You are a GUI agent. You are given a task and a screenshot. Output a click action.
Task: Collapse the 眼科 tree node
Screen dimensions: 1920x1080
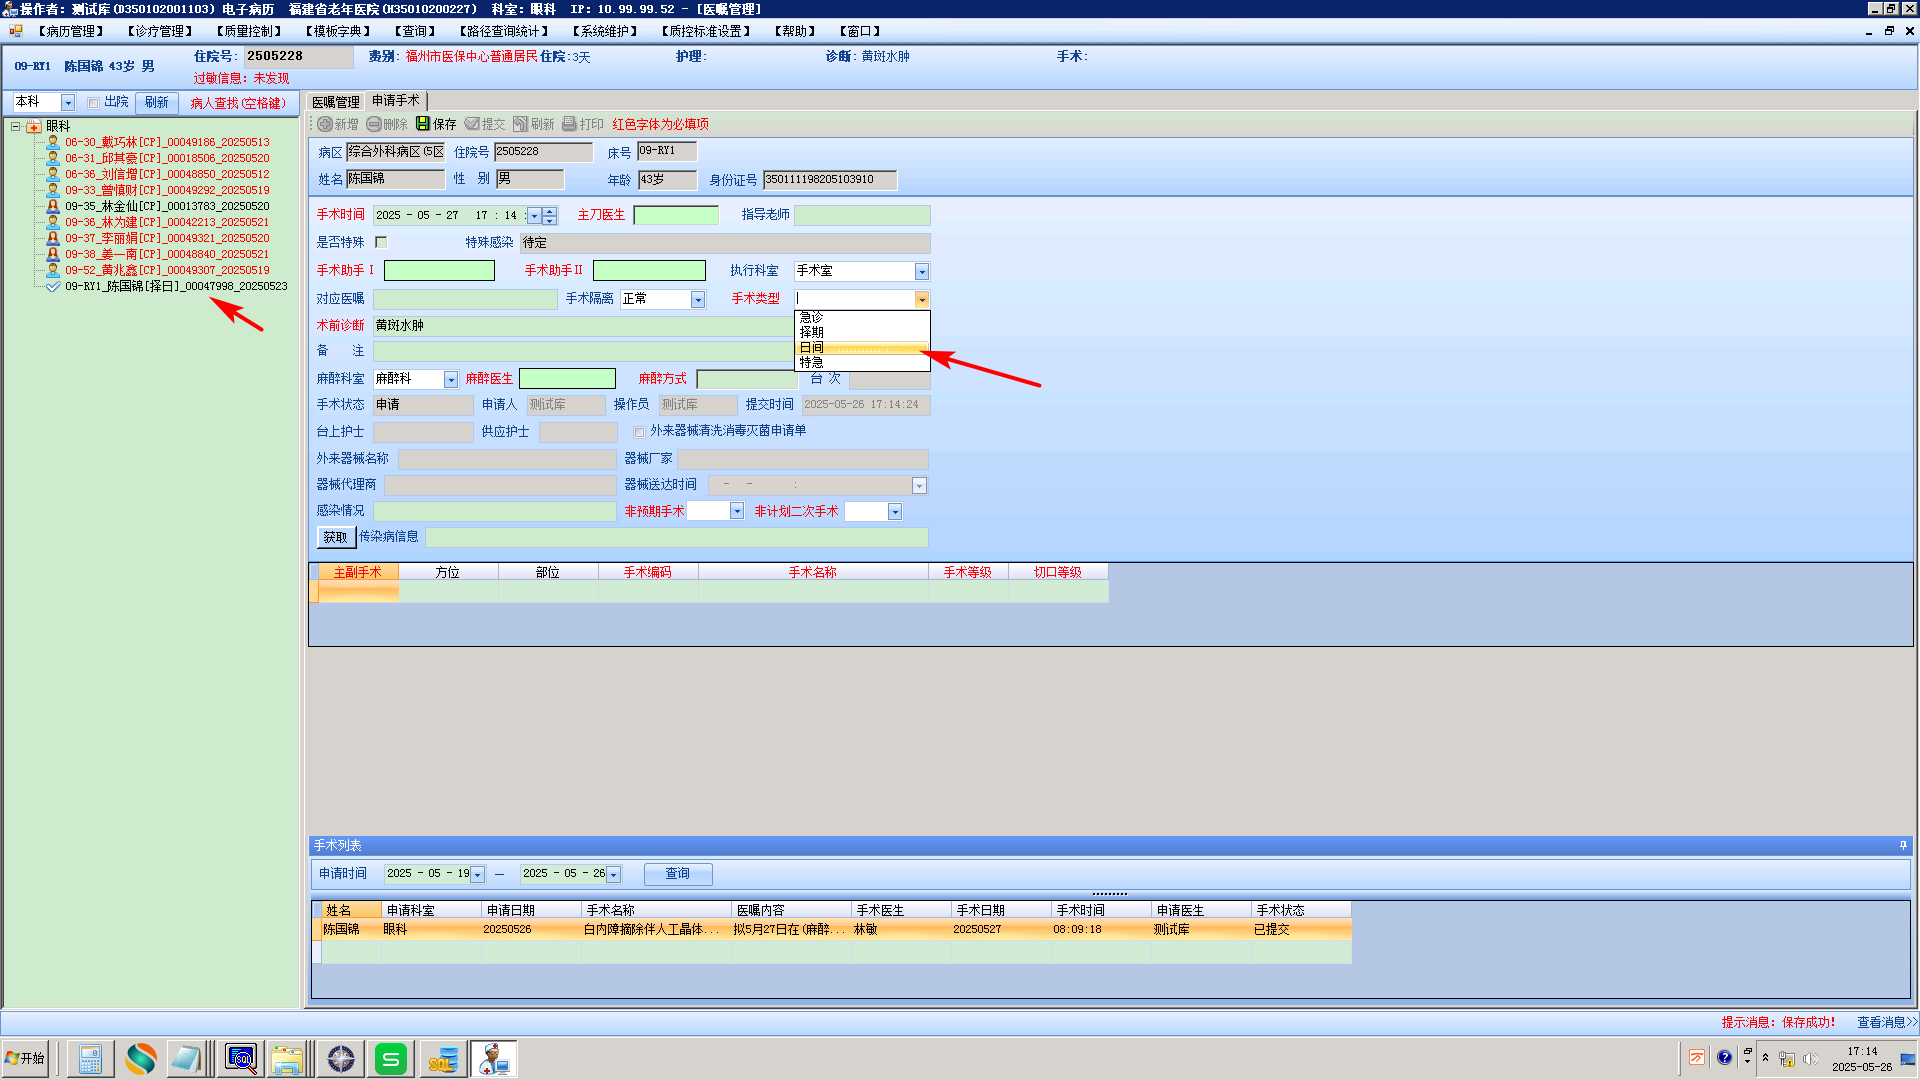coord(16,126)
